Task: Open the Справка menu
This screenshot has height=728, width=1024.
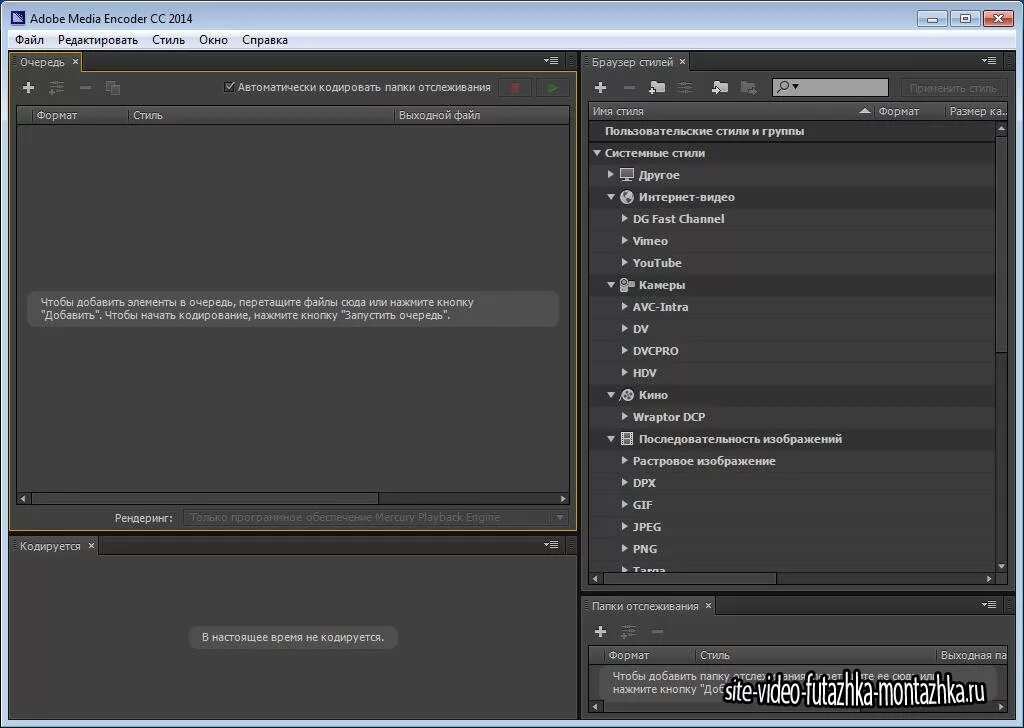Action: 264,40
